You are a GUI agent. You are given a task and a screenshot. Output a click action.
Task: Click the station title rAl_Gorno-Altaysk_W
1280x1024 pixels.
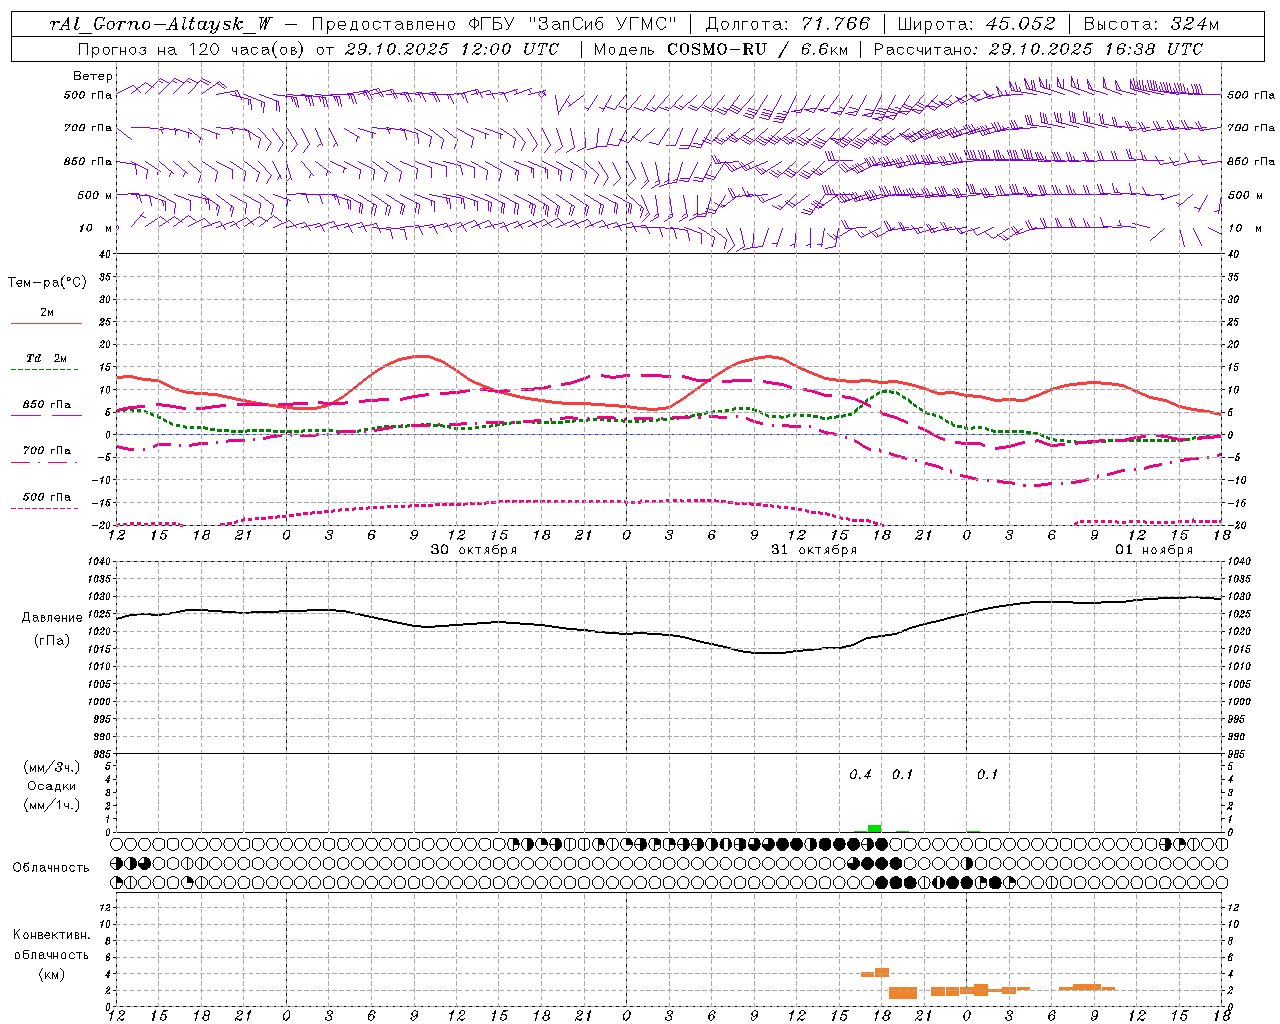point(160,24)
